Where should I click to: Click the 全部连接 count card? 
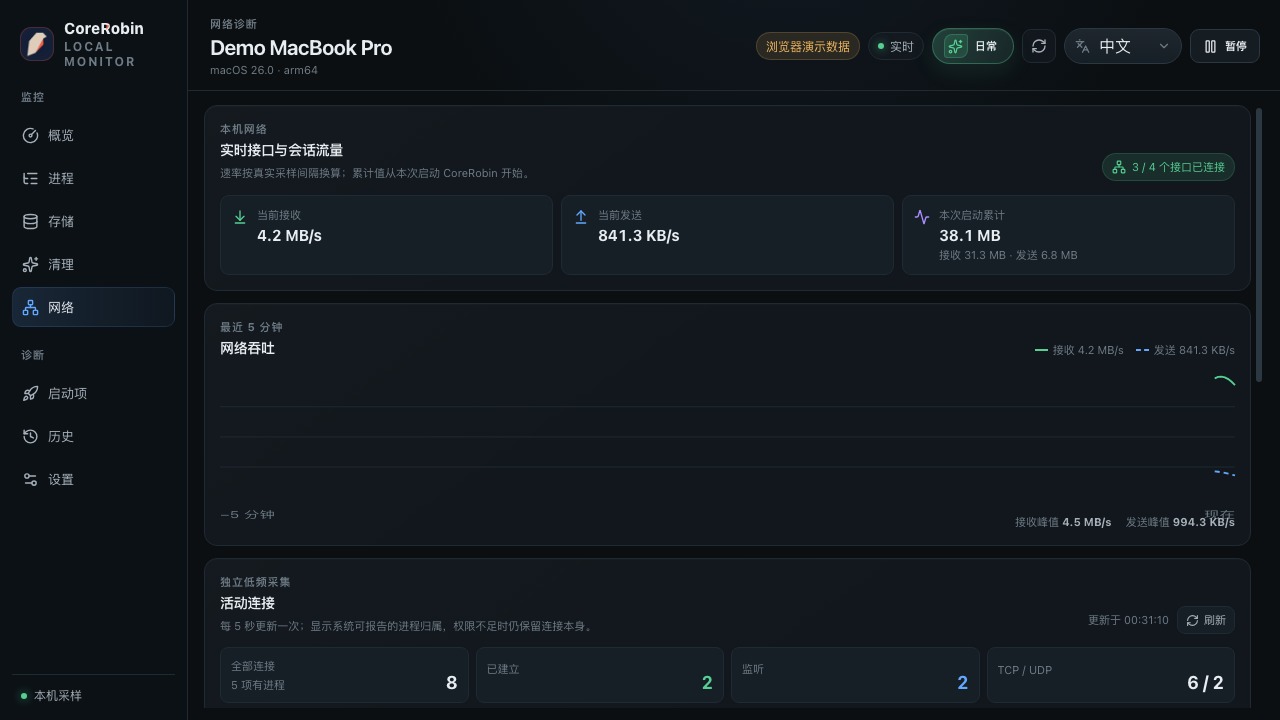click(x=345, y=675)
